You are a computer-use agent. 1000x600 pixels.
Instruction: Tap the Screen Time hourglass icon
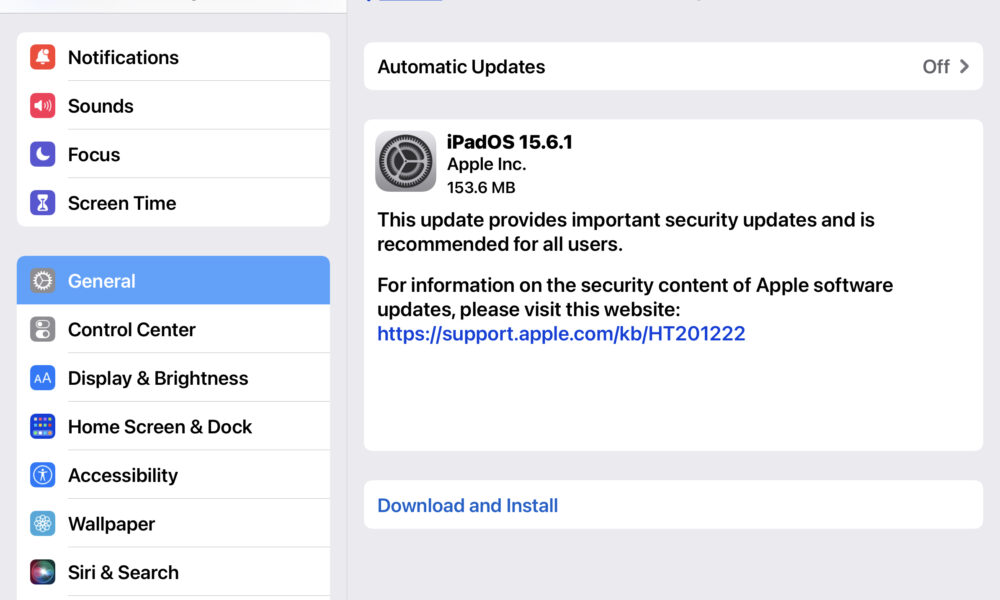43,203
